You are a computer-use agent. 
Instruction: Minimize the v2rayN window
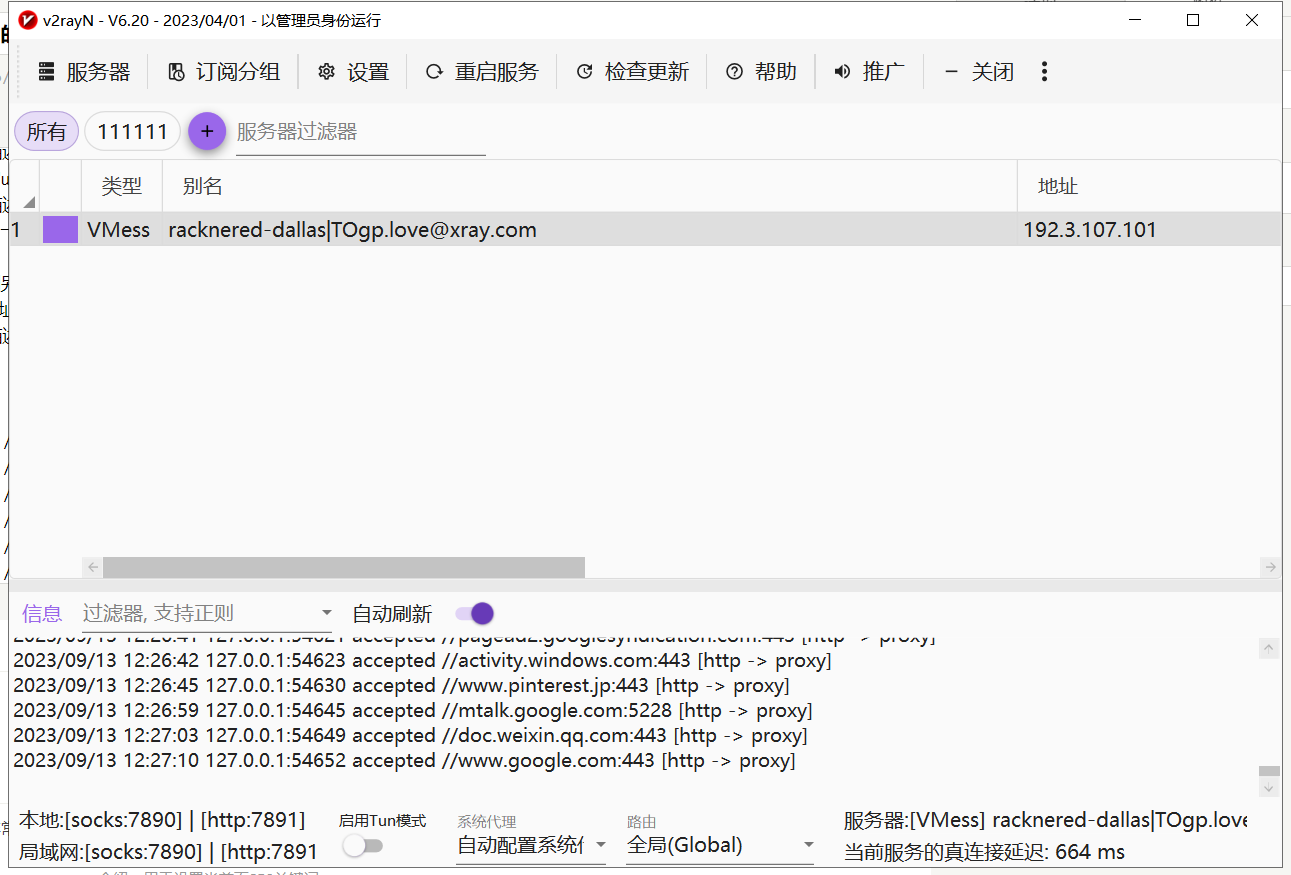pos(1134,20)
